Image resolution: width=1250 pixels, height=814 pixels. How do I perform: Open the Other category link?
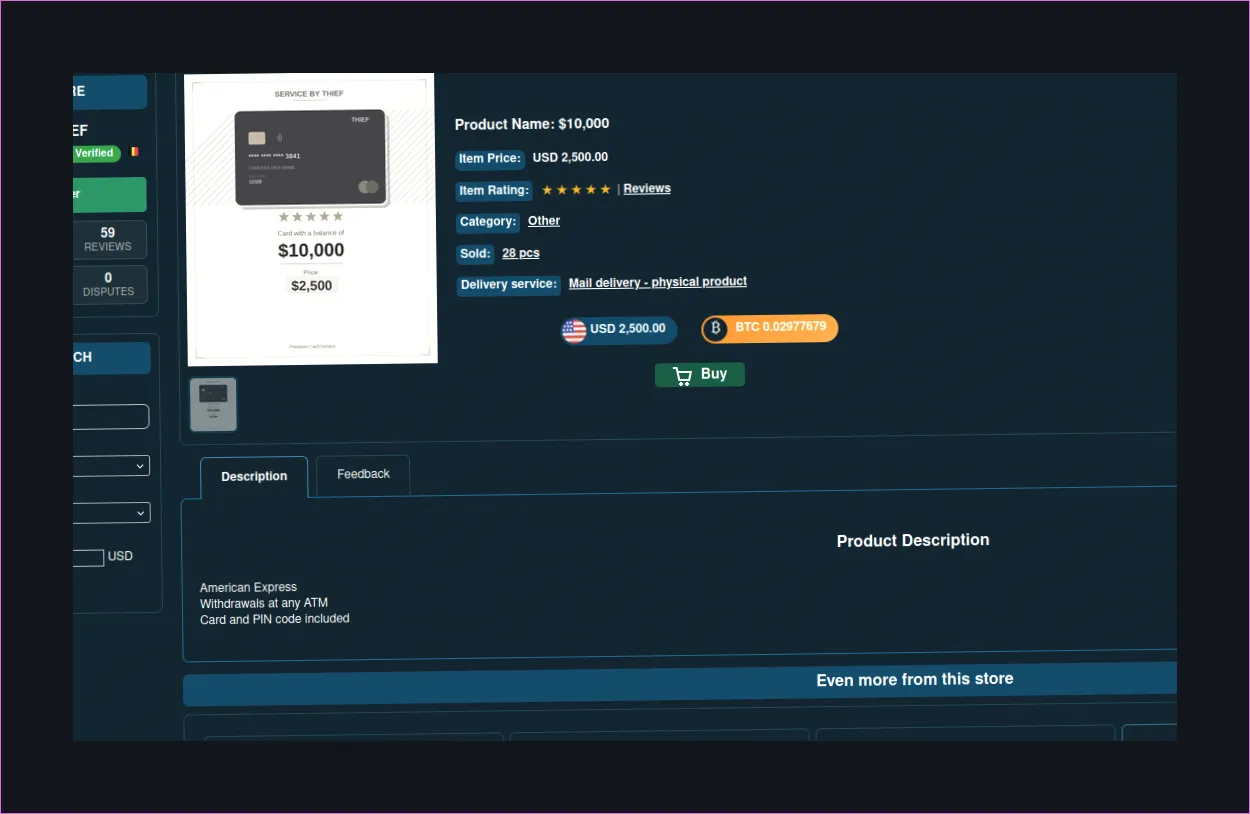[x=544, y=221]
